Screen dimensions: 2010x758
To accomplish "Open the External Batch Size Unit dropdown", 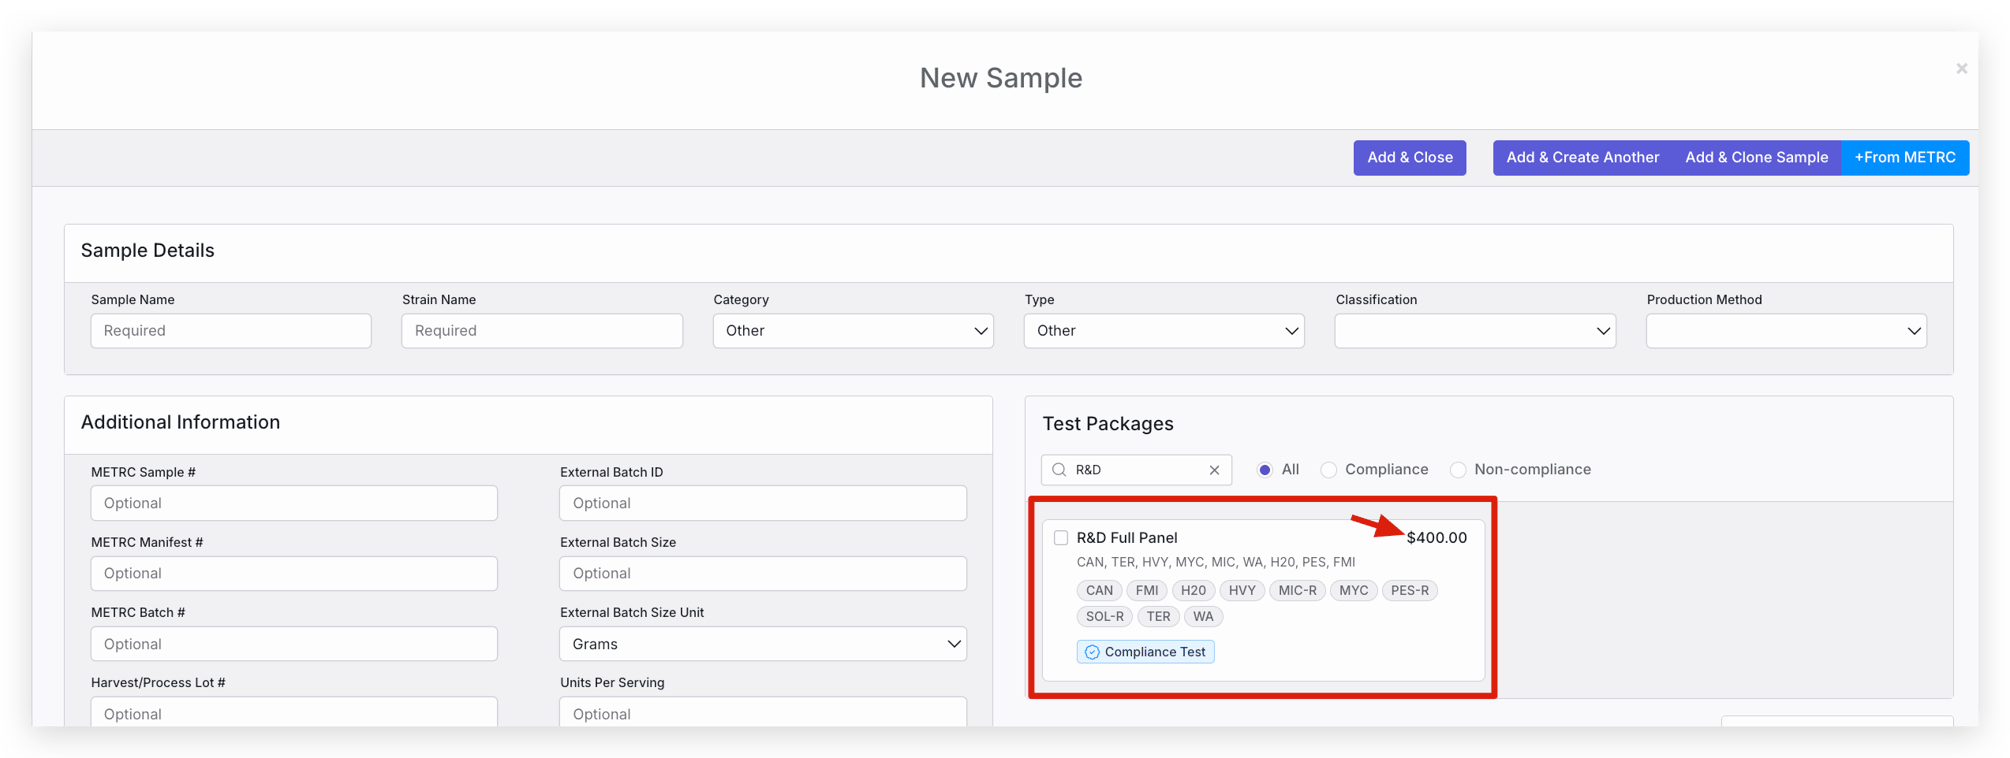I will point(763,644).
